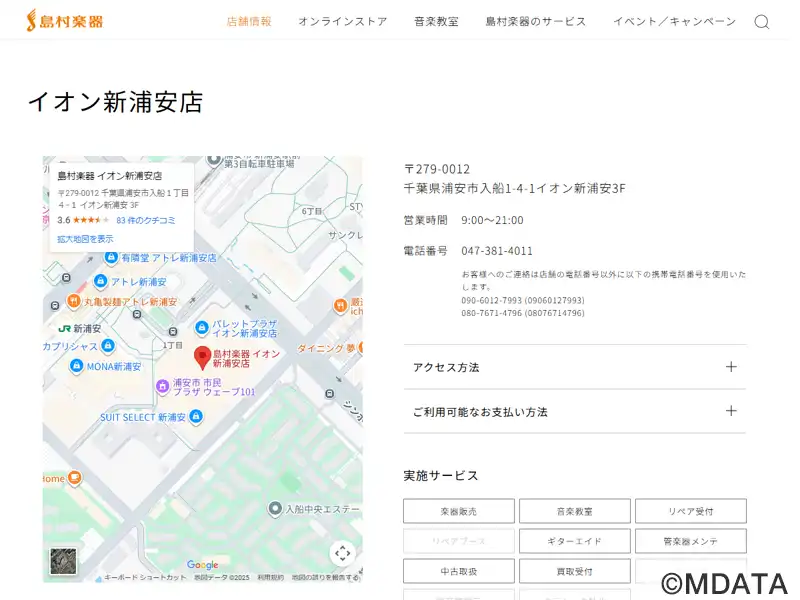Click the SUIT SELECT 新浦安 marker icon
The height and width of the screenshot is (600, 800).
88,417
